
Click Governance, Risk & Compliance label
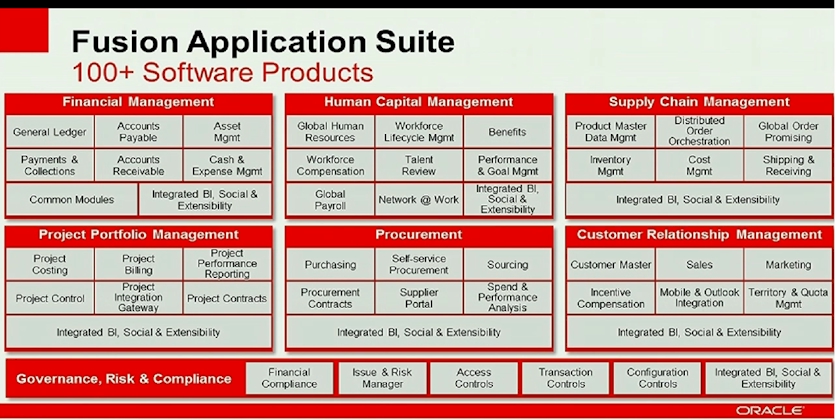coord(124,379)
